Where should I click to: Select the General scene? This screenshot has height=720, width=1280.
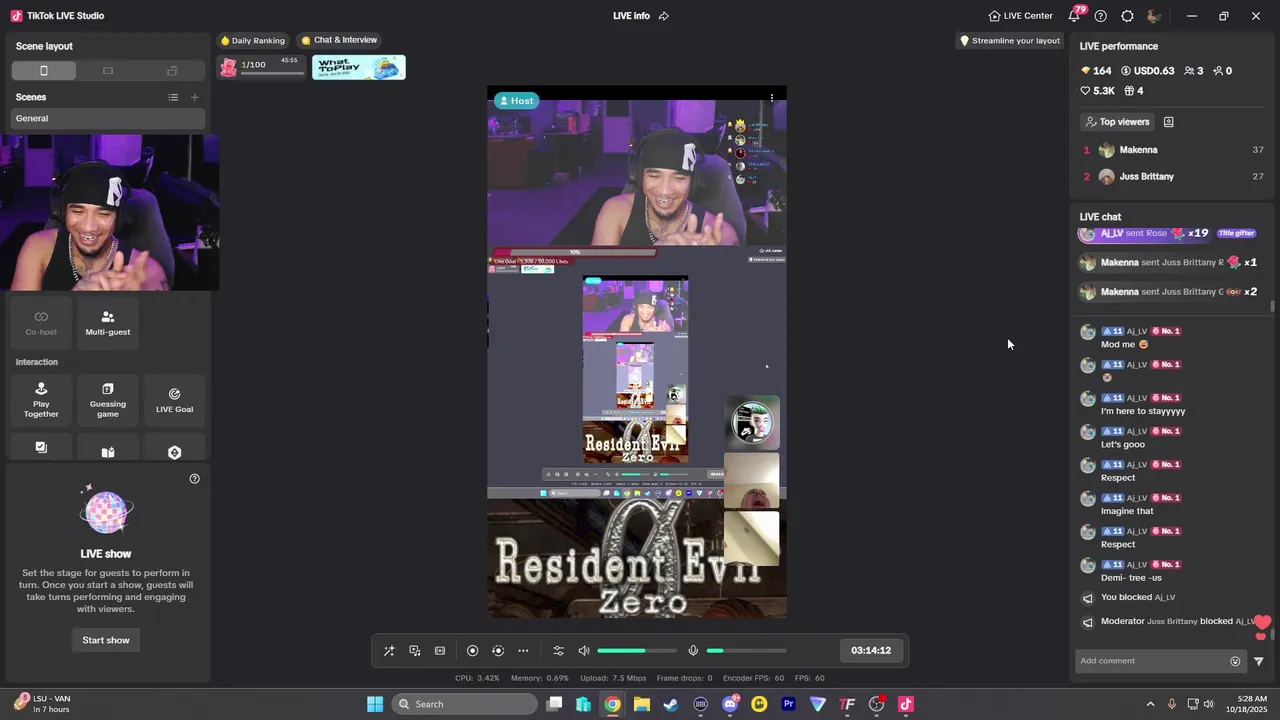(x=108, y=118)
